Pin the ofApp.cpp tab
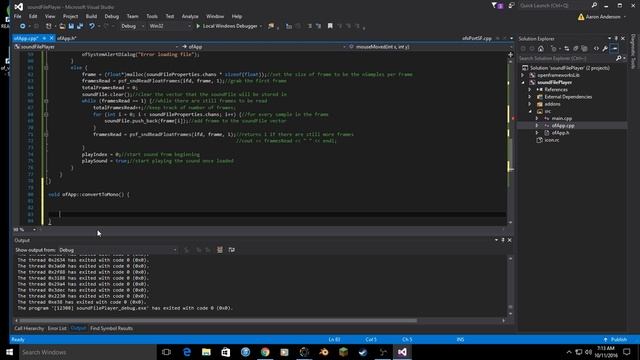The height and width of the screenshot is (360, 640). pos(44,38)
